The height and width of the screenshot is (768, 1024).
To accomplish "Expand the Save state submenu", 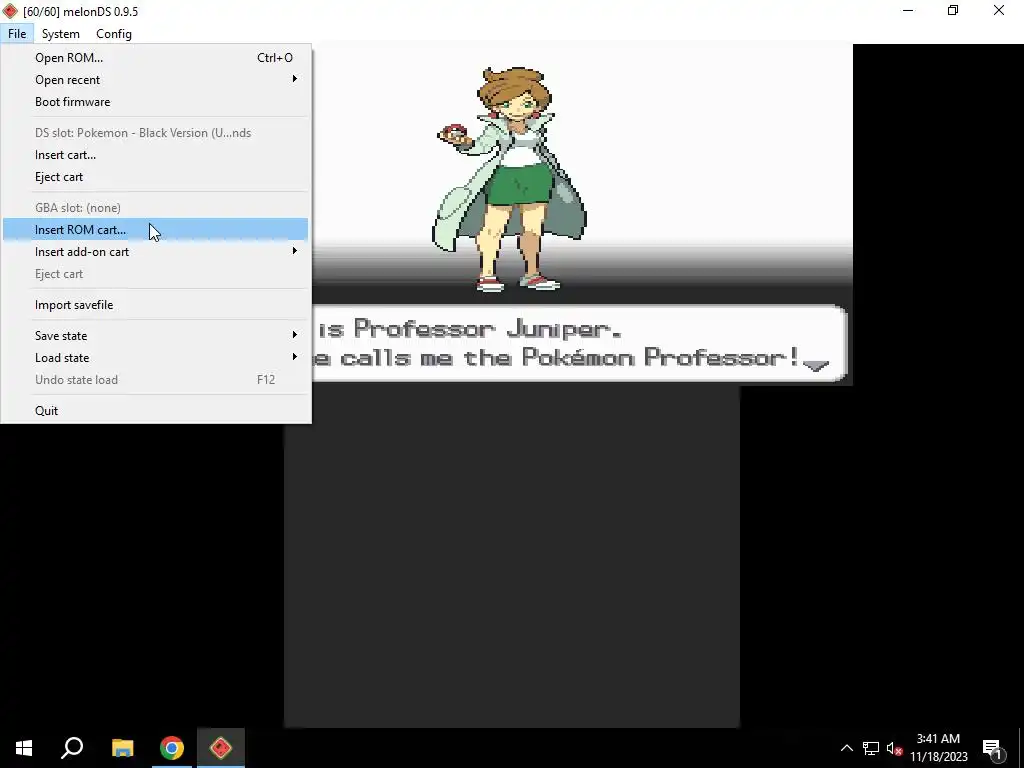I will pos(155,336).
